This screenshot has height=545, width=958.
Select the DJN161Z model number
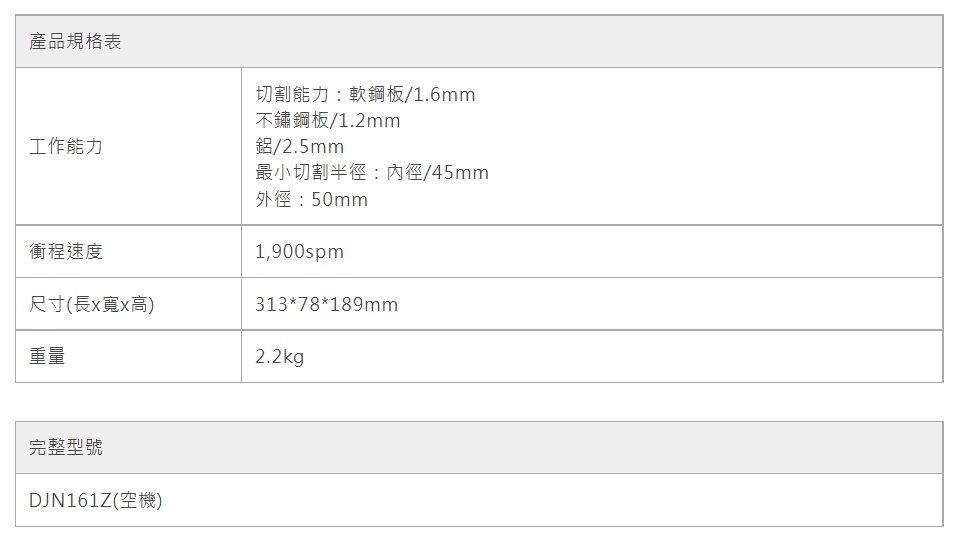(70, 500)
